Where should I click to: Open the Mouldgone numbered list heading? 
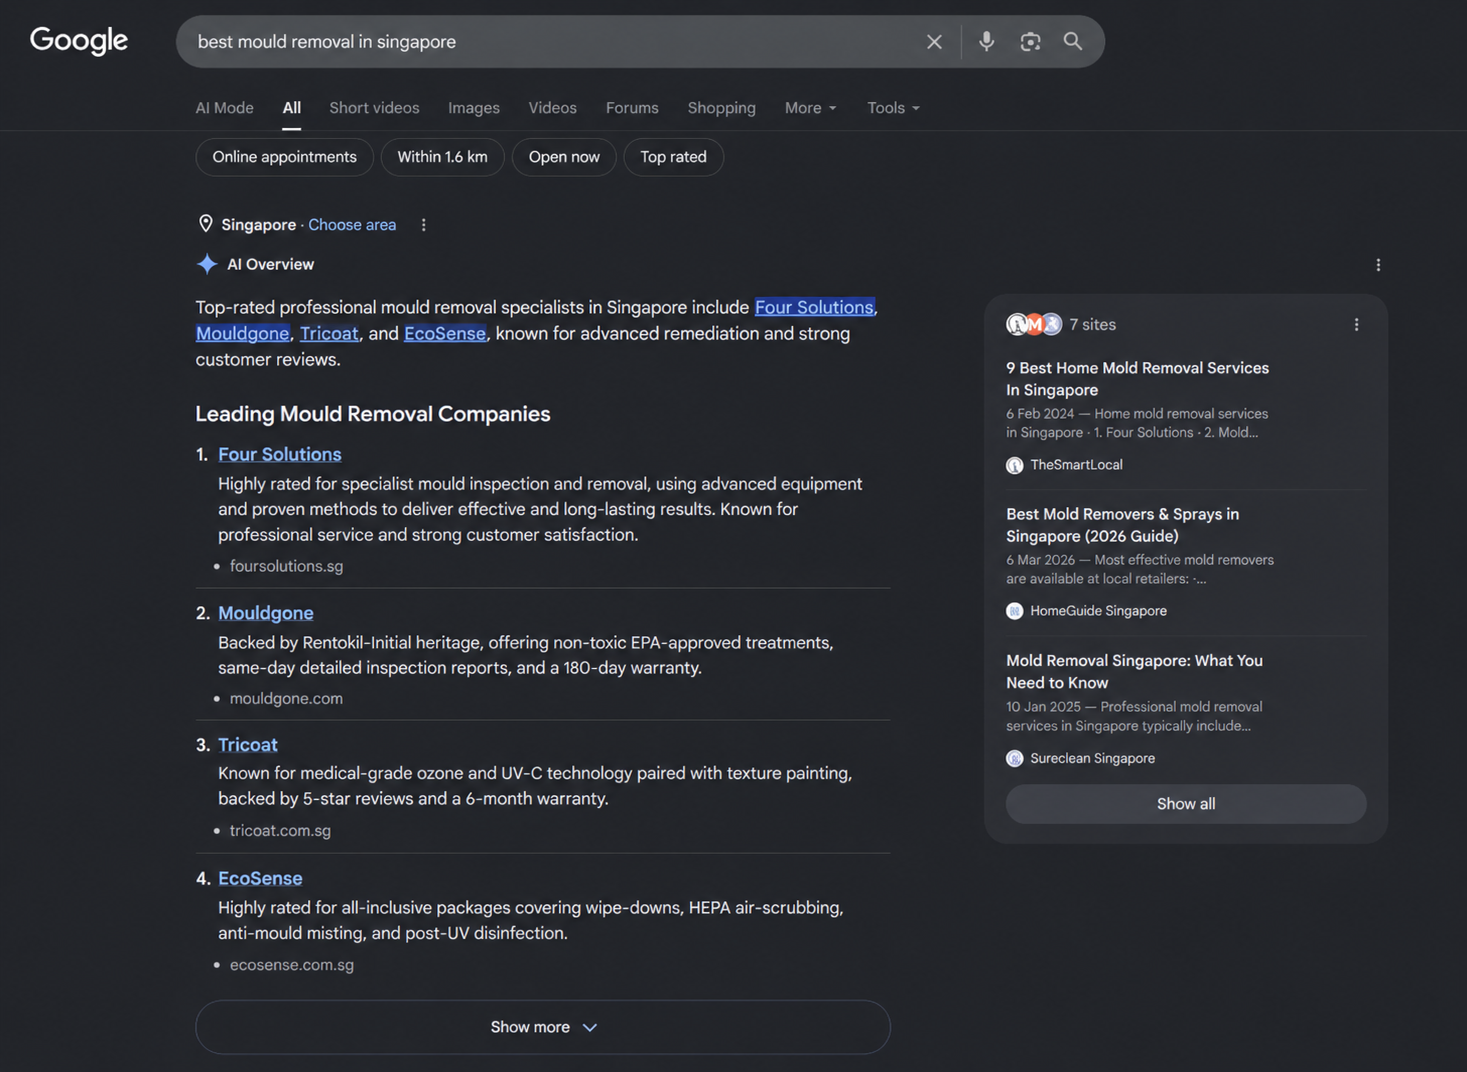[x=266, y=613]
